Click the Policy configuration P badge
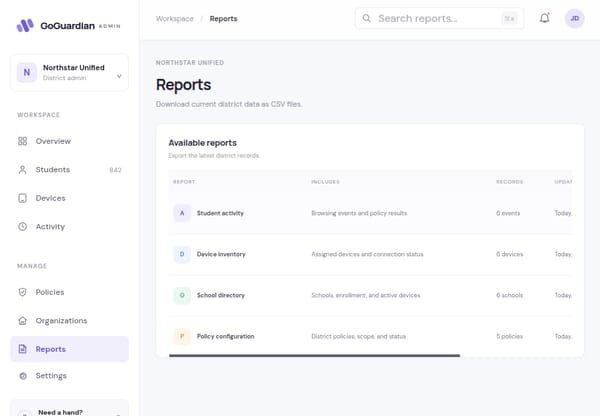The height and width of the screenshot is (416, 600). [x=182, y=336]
